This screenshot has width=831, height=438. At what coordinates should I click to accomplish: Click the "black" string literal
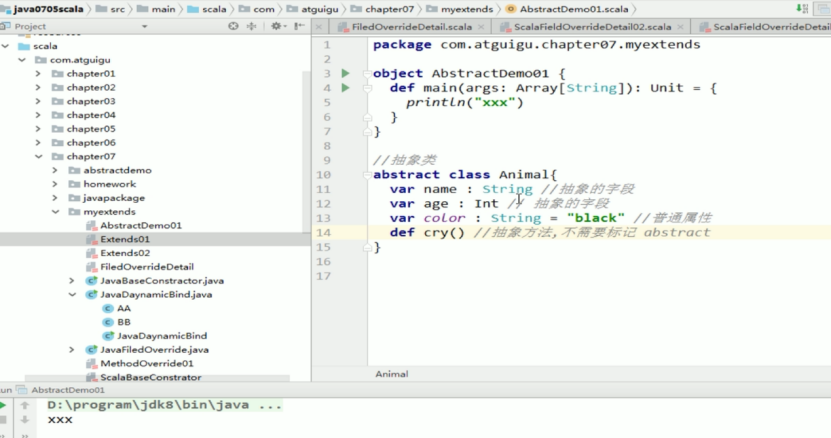(595, 218)
